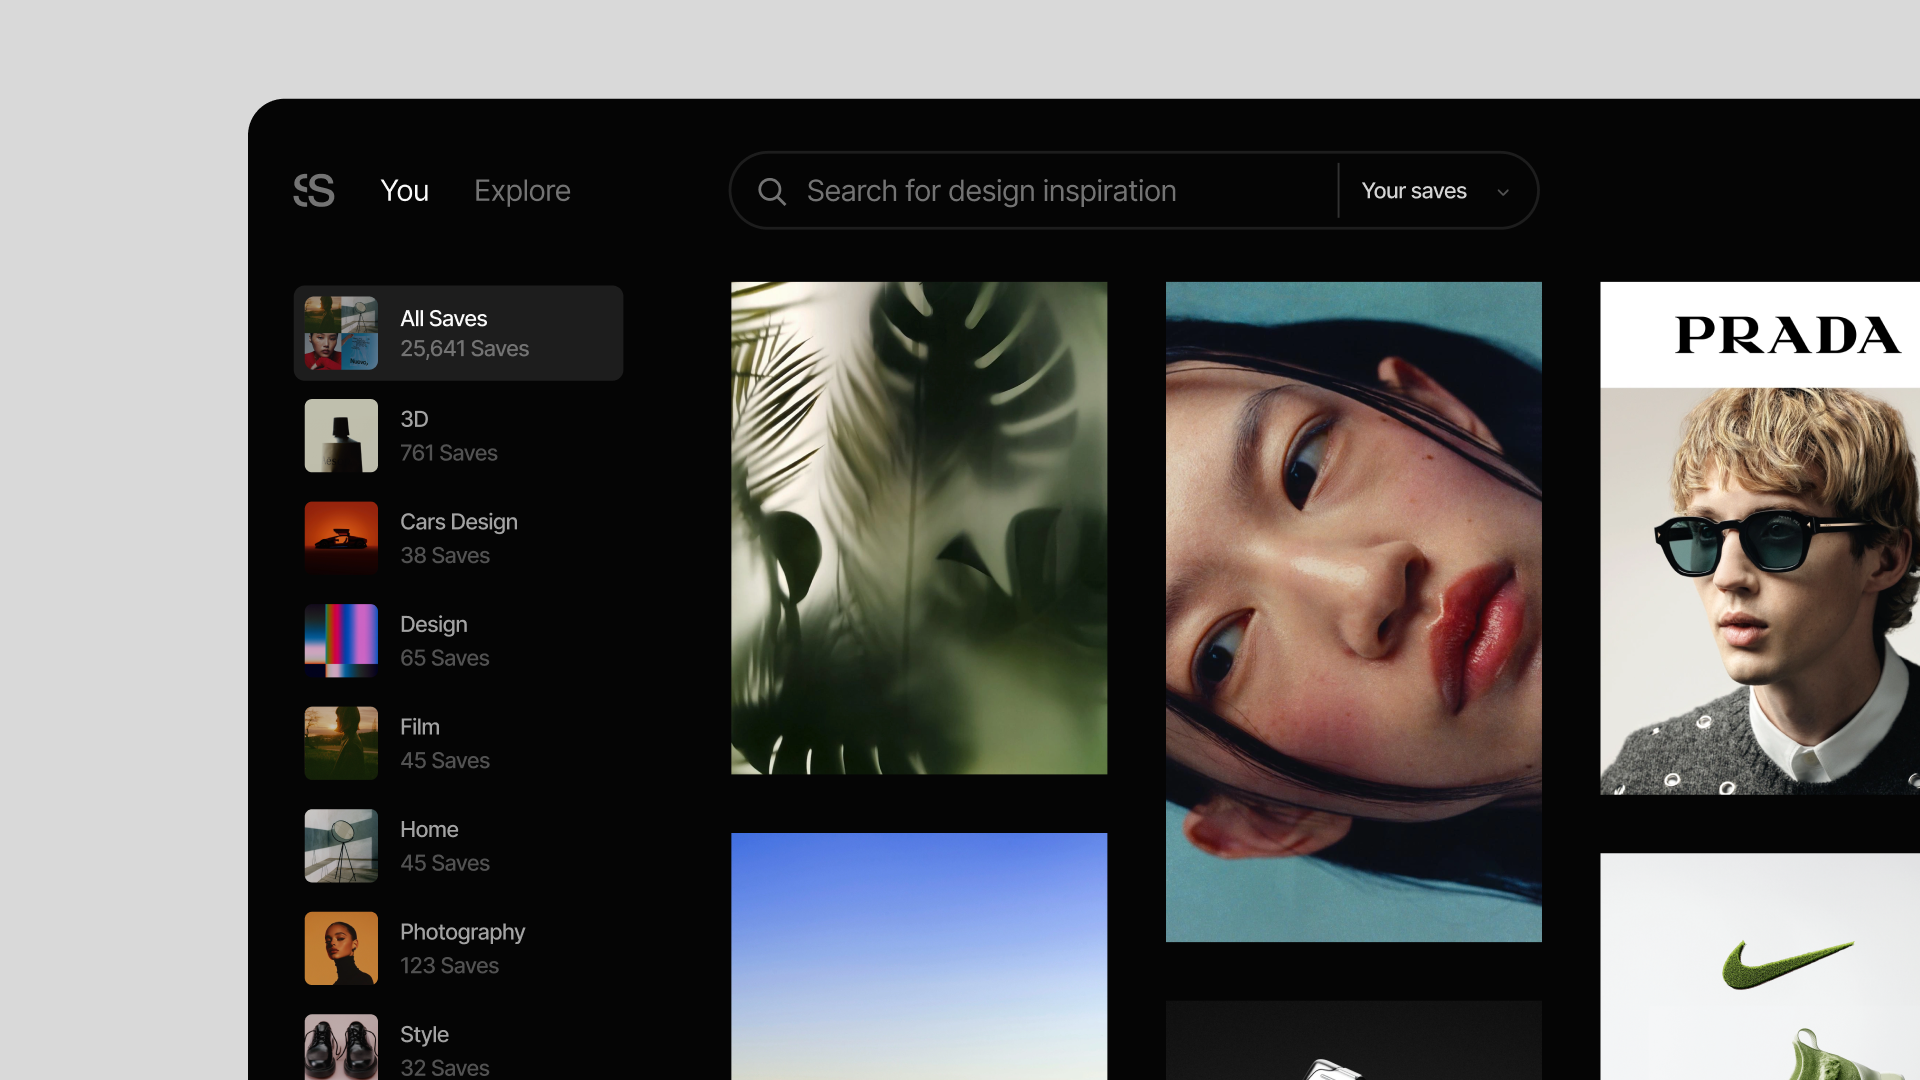Open the woman's face close-up image
This screenshot has width=1920, height=1080.
click(1354, 612)
